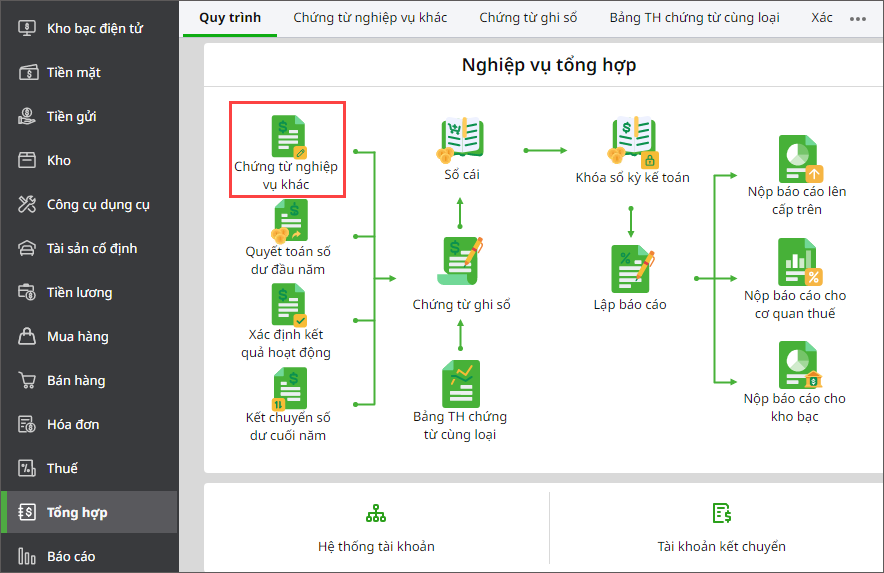Open Bảng TH chứng từ cùng loại icon
Viewport: 884px width, 573px height.
461,384
